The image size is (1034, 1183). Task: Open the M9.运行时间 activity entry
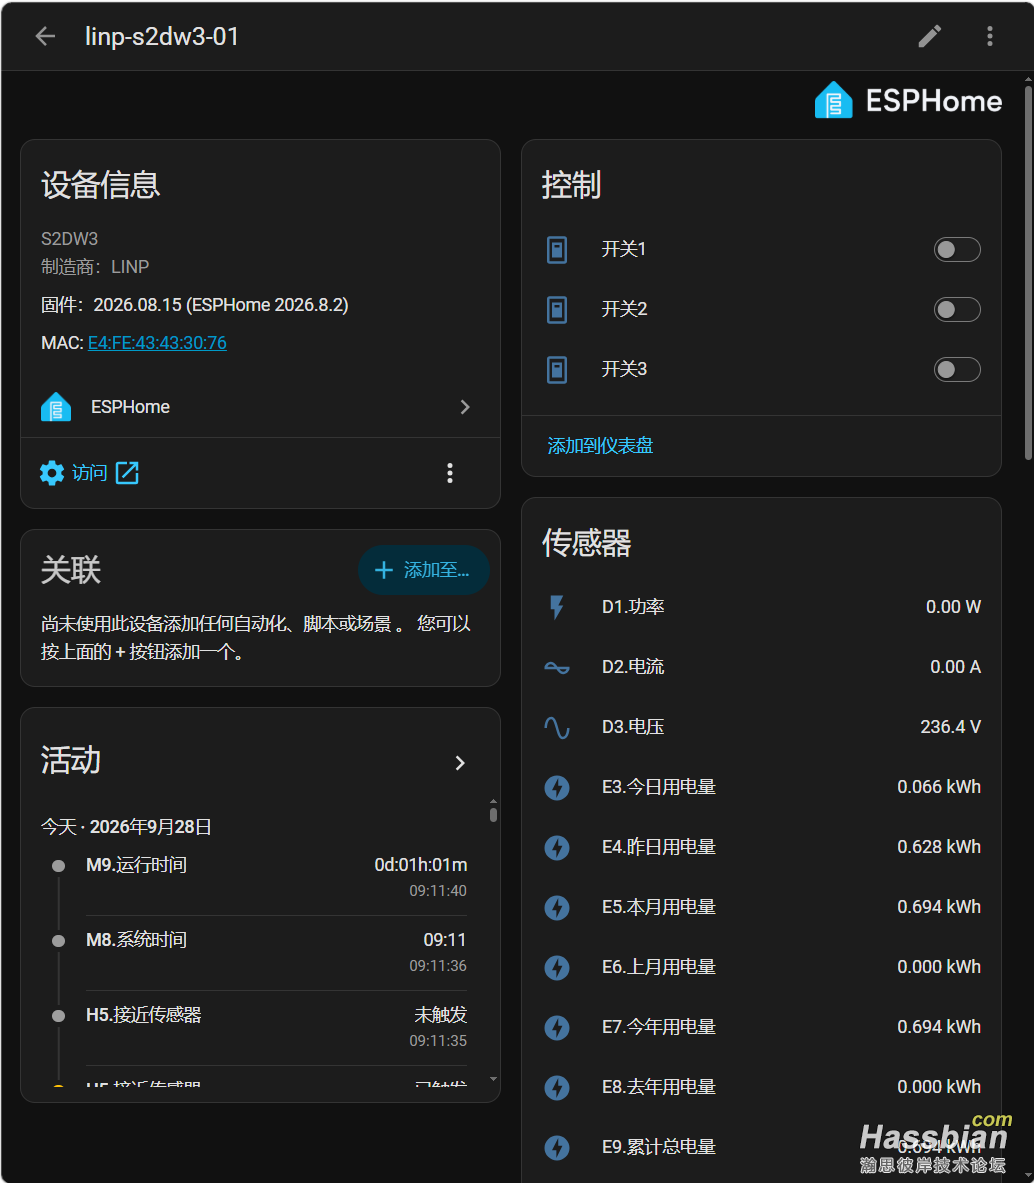[276, 877]
